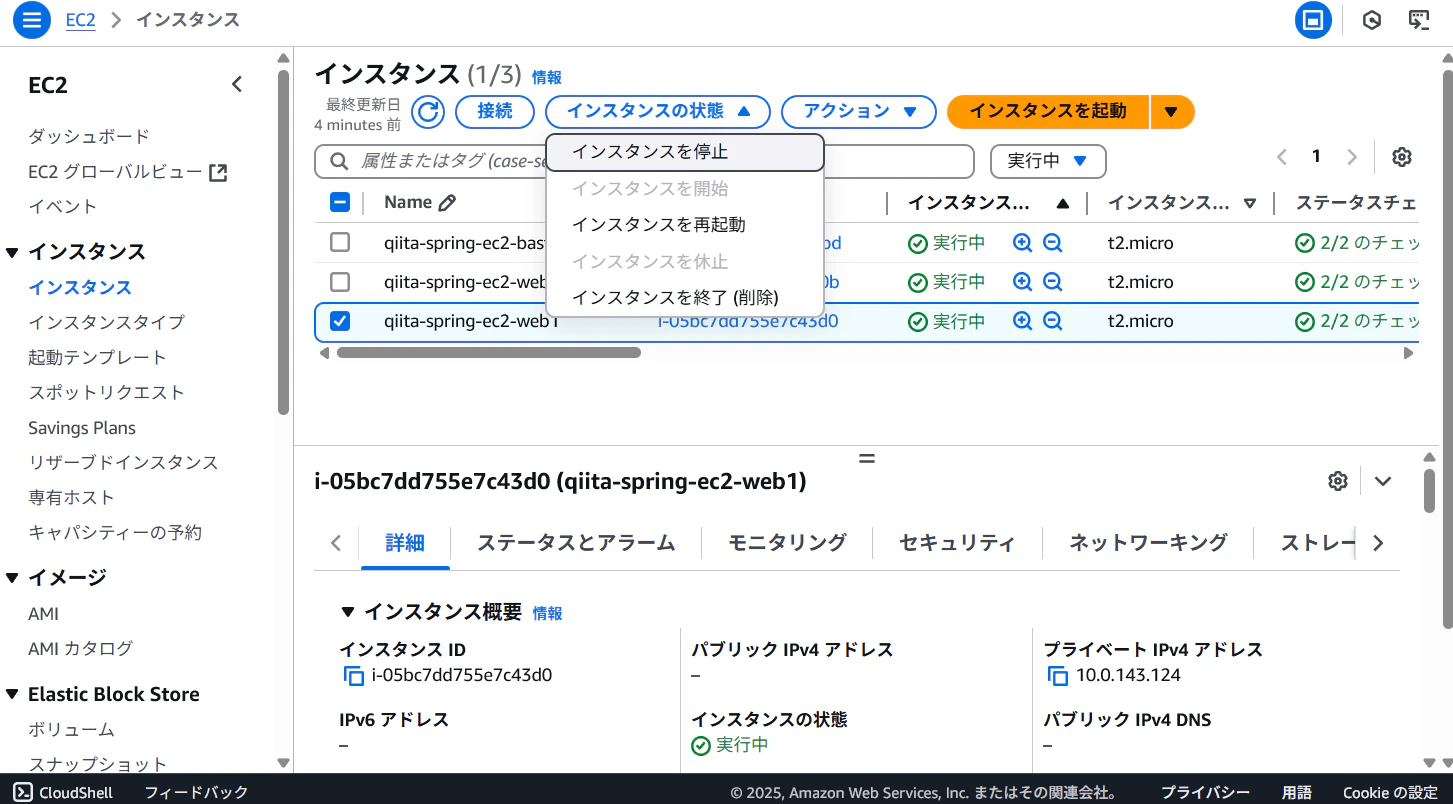Screen dimensions: 1453x804
Task: Open the hamburger navigation menu
Action: [32, 20]
